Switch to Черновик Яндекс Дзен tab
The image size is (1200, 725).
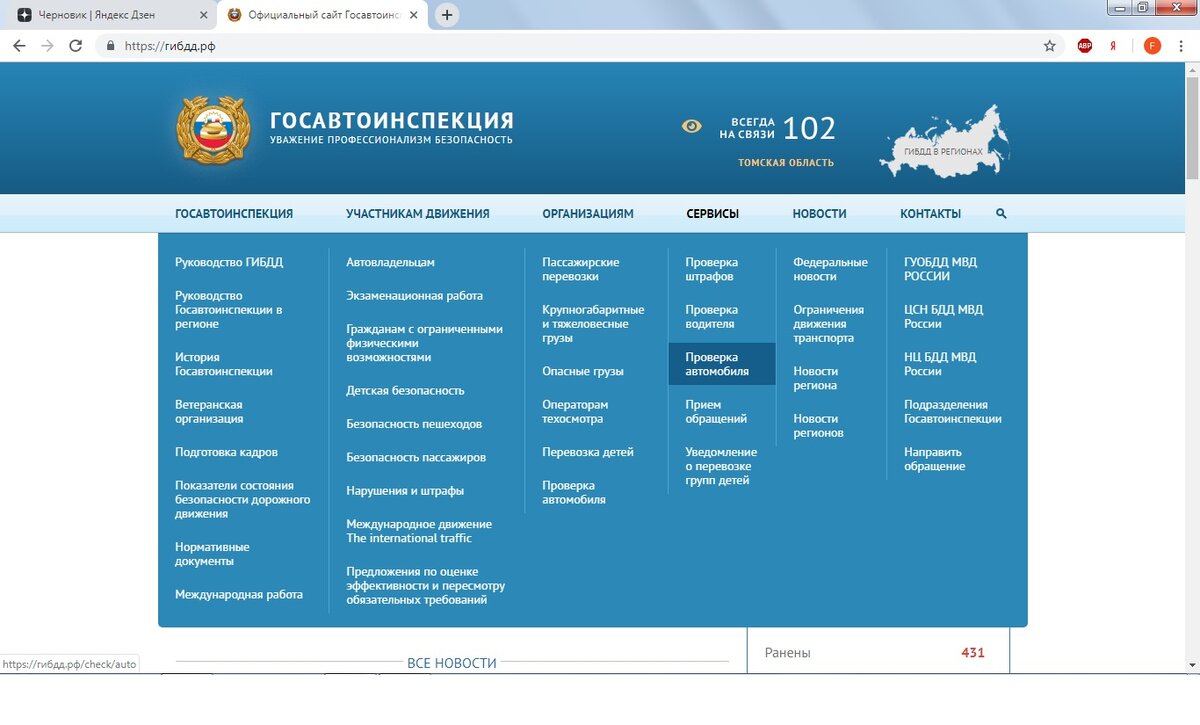point(109,16)
